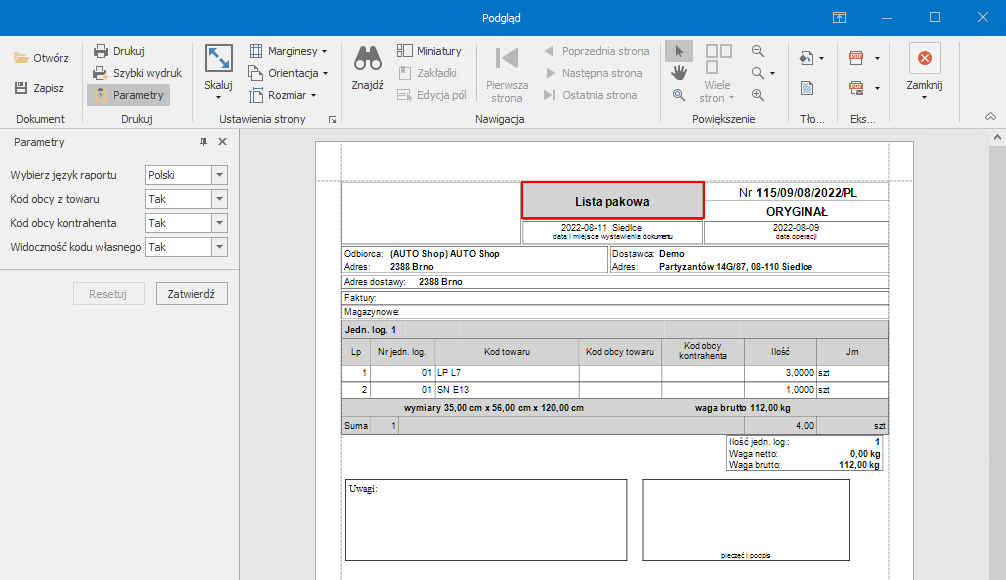Collapse the ribbon with the chevron
The image size is (1006, 580).
[x=990, y=117]
